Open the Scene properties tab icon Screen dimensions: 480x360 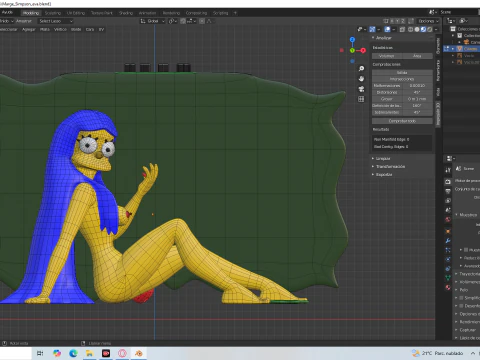[448, 210]
